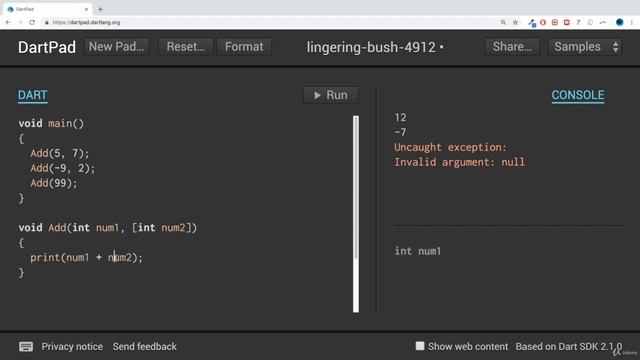The width and height of the screenshot is (640, 360).
Task: Open the Privacy notice link
Action: (72, 347)
